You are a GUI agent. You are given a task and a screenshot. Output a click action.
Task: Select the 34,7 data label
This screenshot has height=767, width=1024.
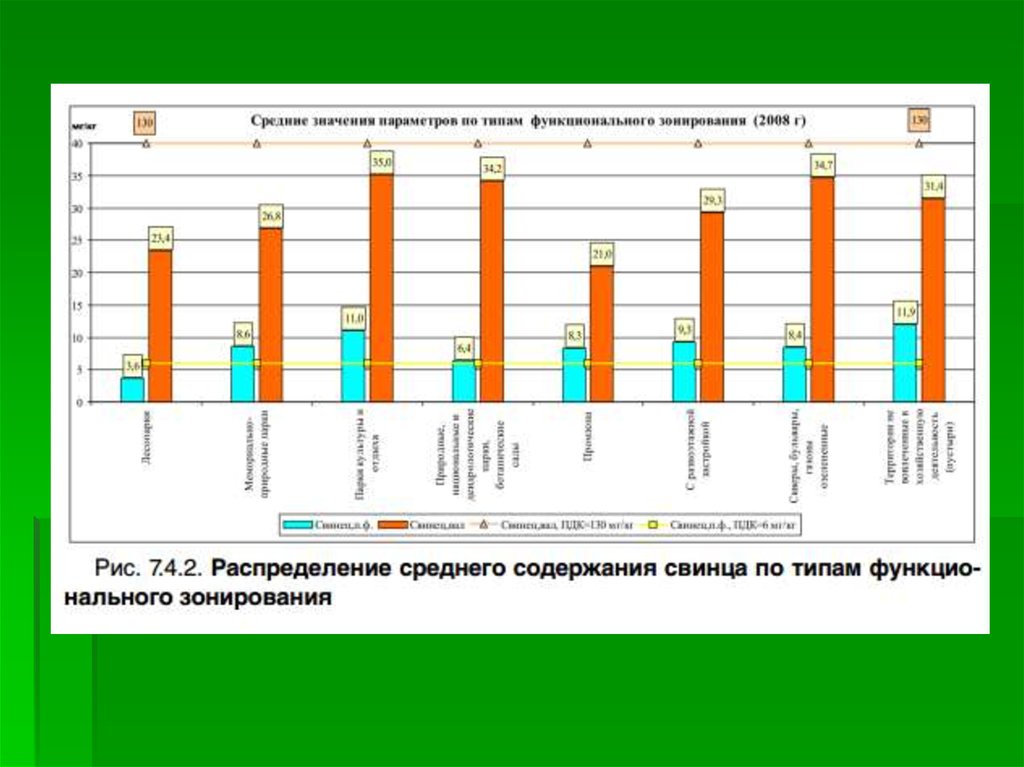tap(823, 163)
